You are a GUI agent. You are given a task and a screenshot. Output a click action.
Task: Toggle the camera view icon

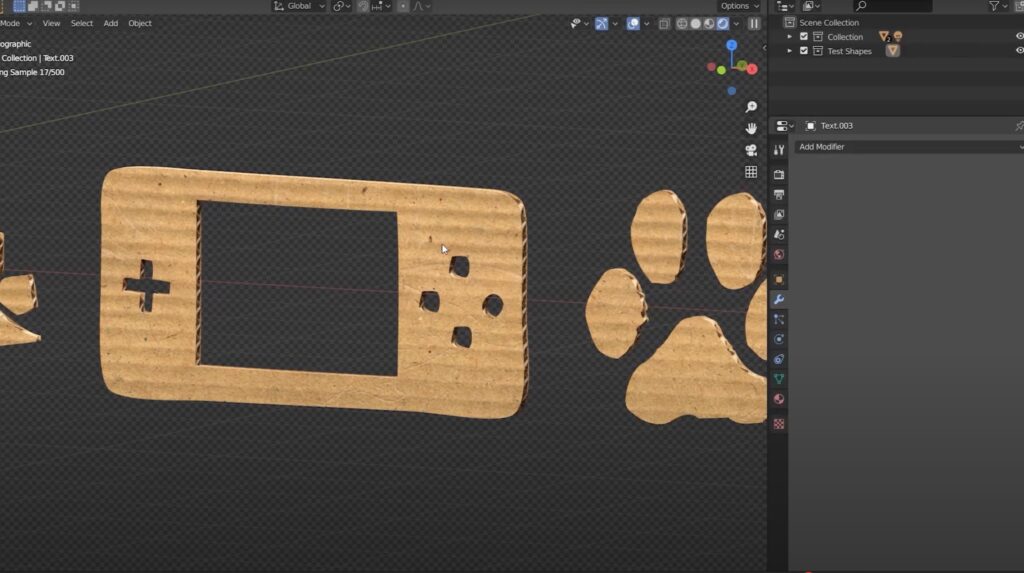tap(751, 150)
